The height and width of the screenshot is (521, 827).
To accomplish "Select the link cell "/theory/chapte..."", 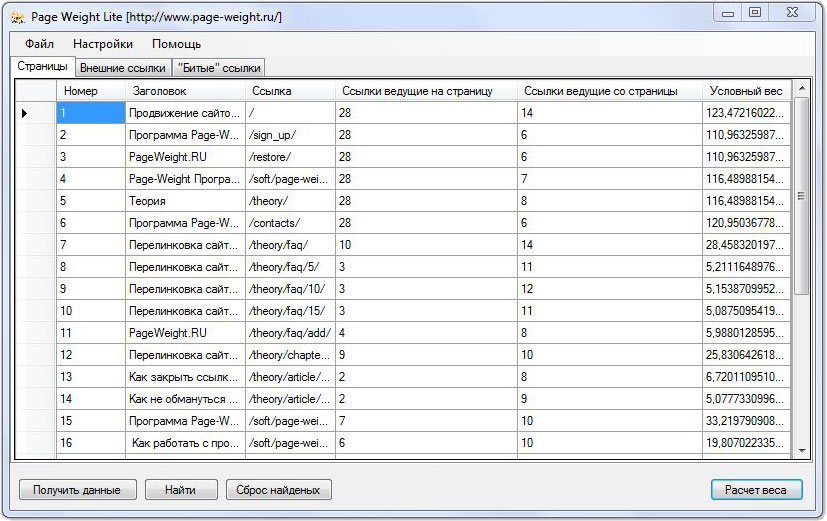I will tap(290, 355).
